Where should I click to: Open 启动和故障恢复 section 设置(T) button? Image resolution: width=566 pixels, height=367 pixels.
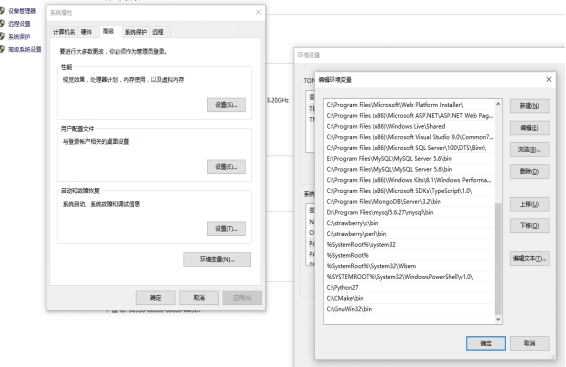coord(226,229)
